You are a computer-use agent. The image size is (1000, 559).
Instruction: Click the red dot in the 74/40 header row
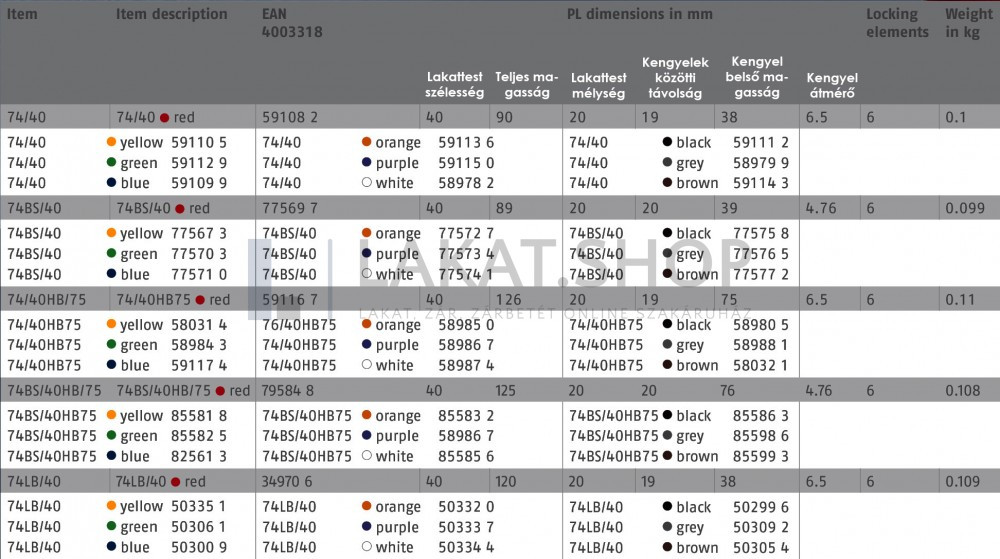(165, 118)
